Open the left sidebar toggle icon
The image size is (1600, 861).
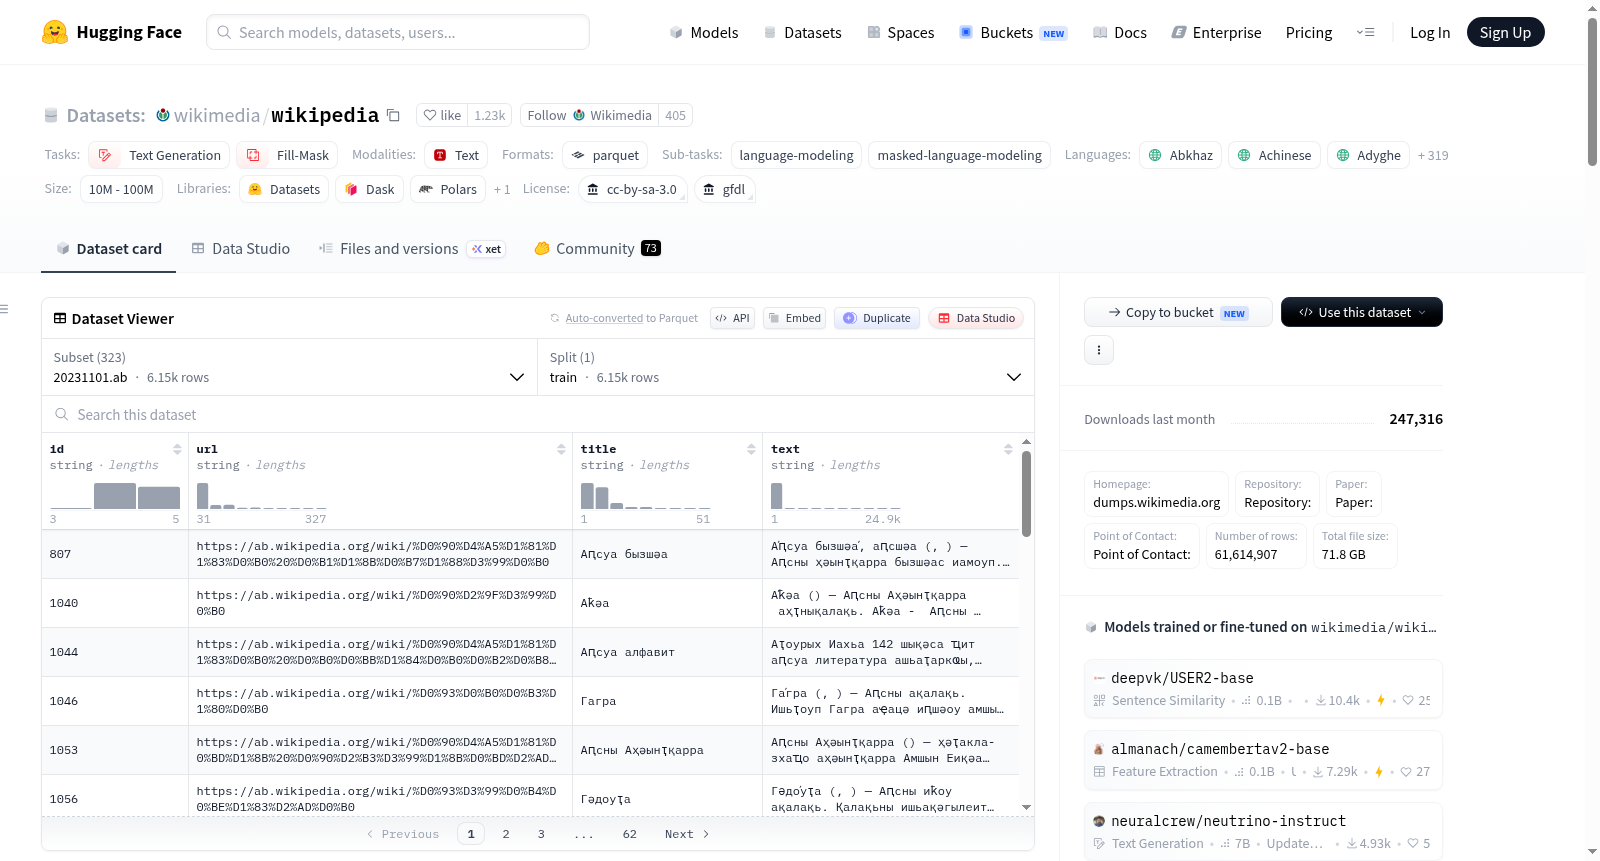coord(5,309)
